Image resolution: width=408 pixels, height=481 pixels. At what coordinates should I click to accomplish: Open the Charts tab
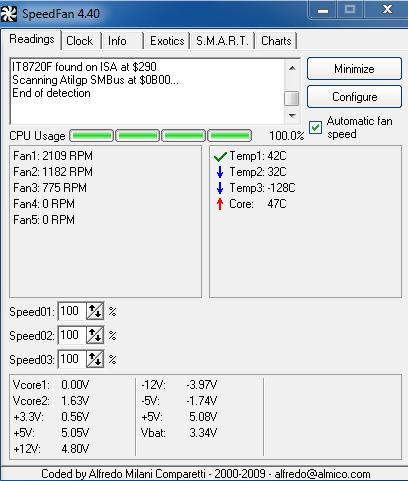276,41
